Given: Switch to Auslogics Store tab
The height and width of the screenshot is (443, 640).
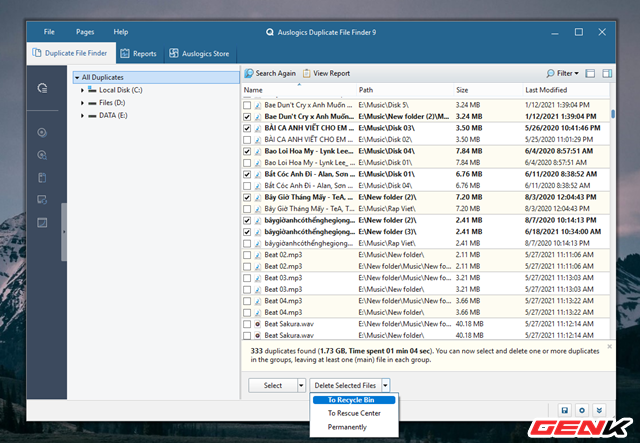Looking at the screenshot, I should (x=200, y=53).
